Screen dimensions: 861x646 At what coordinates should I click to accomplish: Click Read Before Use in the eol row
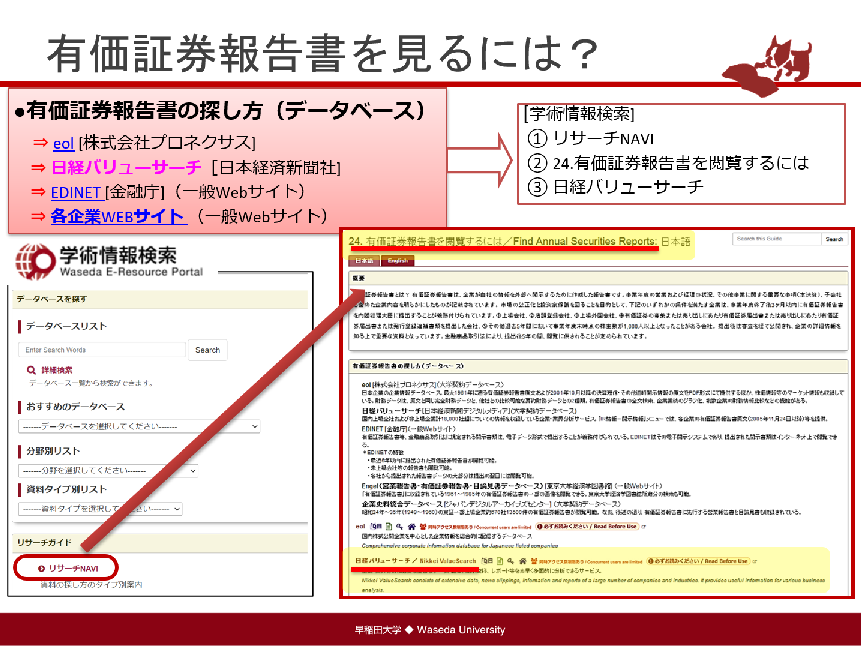(x=588, y=526)
